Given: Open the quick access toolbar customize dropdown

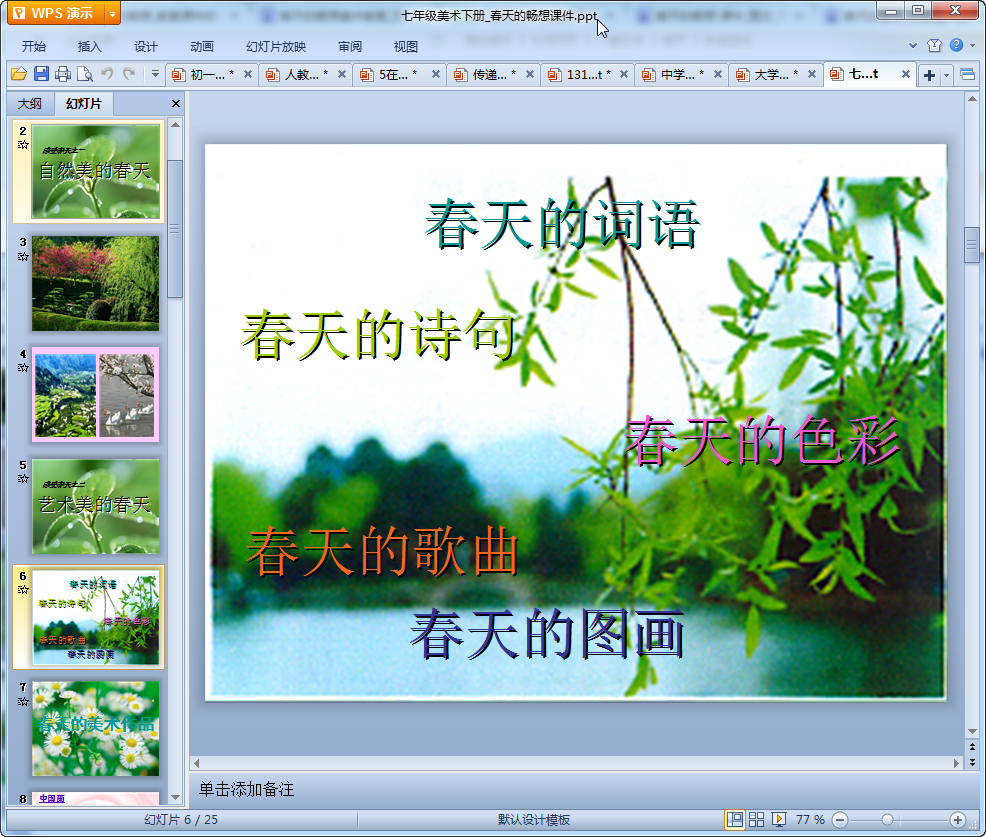Looking at the screenshot, I should 155,74.
